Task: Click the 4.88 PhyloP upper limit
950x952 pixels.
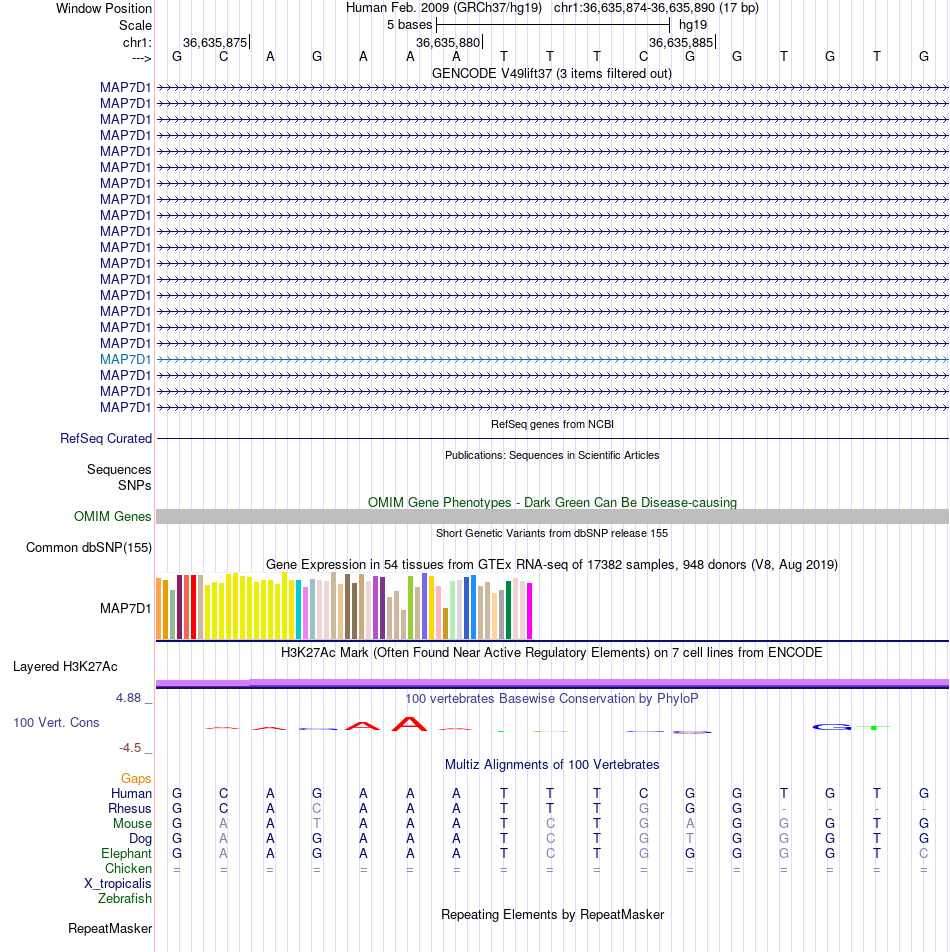Action: coord(129,698)
